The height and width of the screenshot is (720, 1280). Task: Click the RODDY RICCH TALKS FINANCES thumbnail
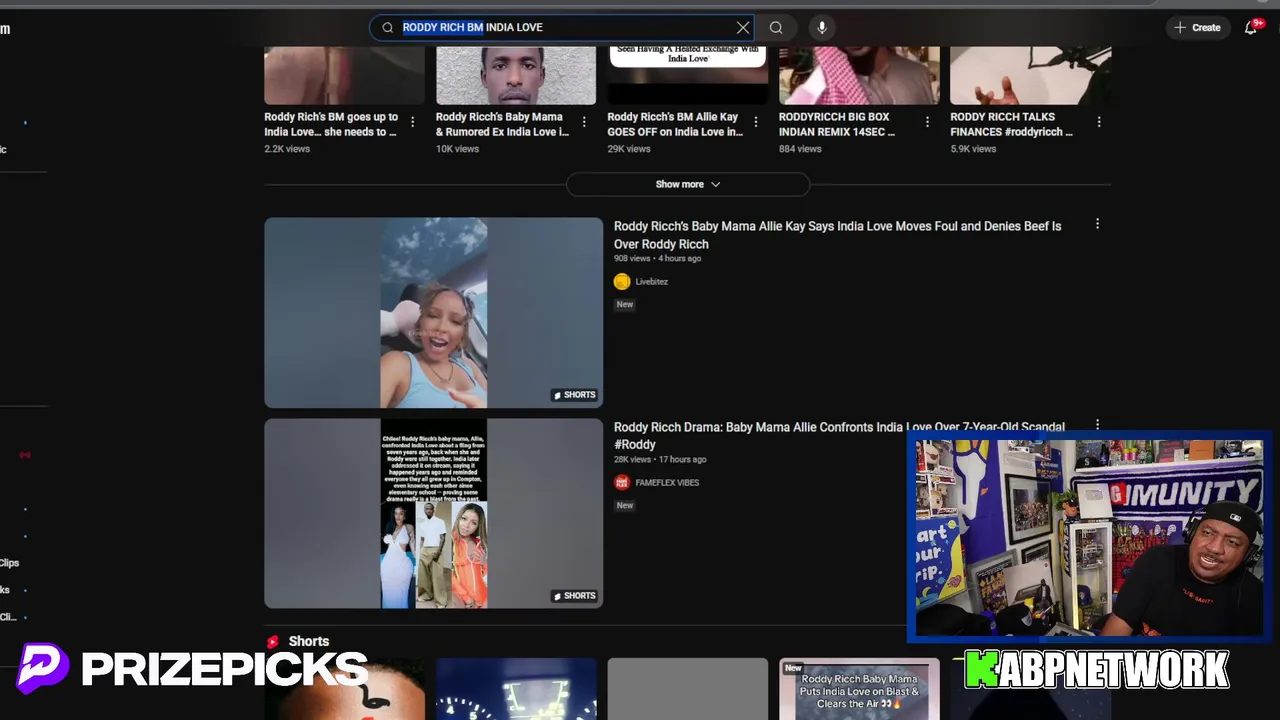[x=1030, y=75]
